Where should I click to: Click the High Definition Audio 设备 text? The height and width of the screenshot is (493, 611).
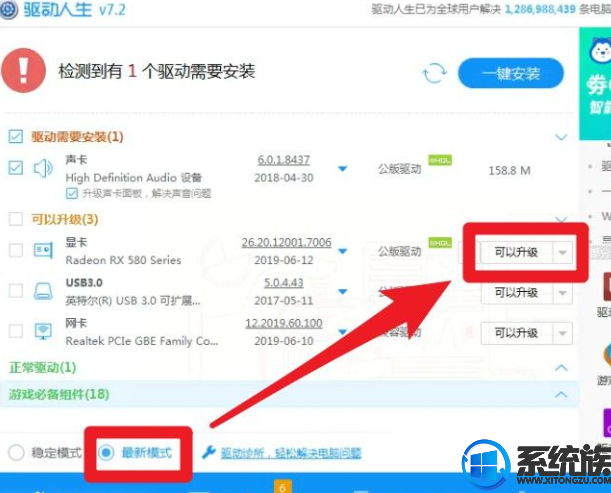[134, 178]
